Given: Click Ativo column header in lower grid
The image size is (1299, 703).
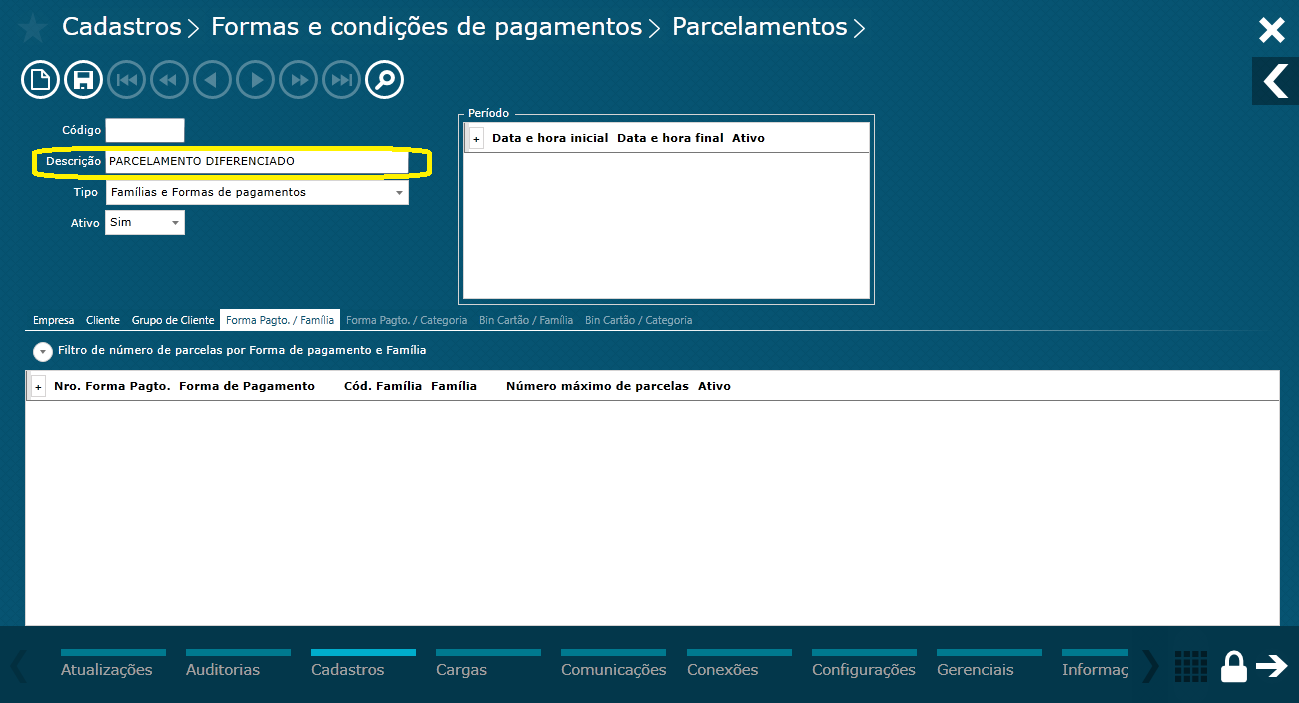Looking at the screenshot, I should coord(714,386).
